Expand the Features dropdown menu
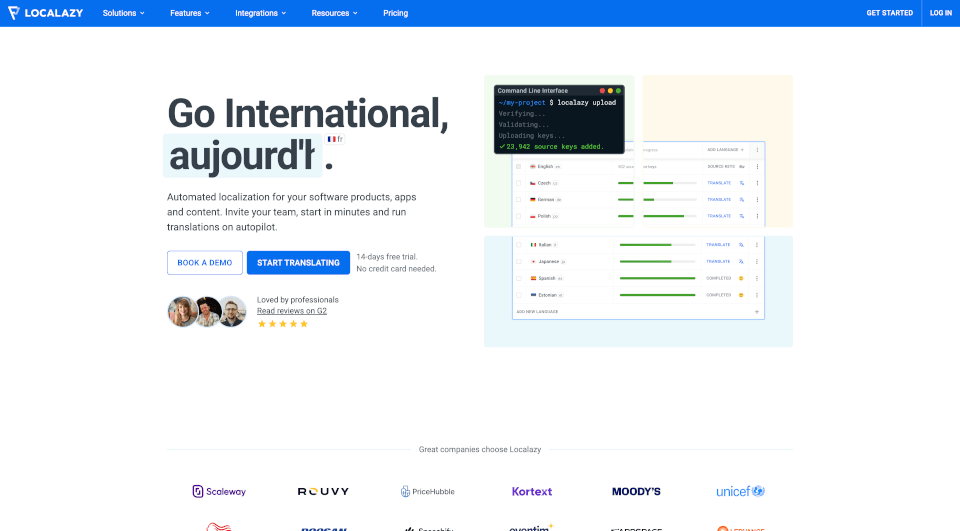This screenshot has height=531, width=960. click(190, 13)
